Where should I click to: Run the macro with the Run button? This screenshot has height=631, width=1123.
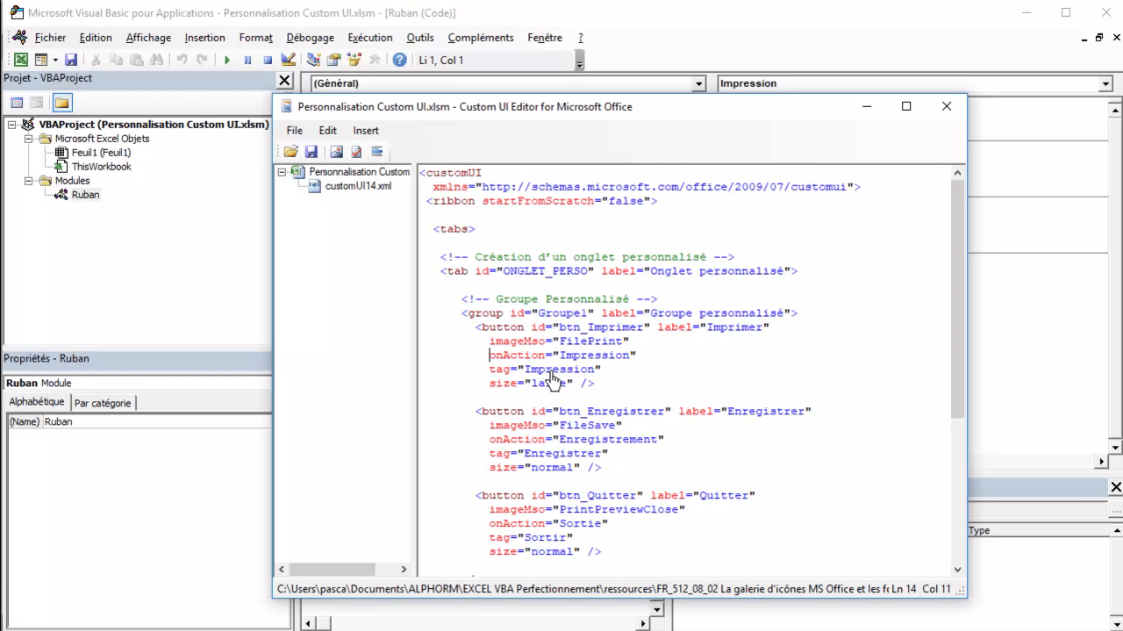point(227,57)
